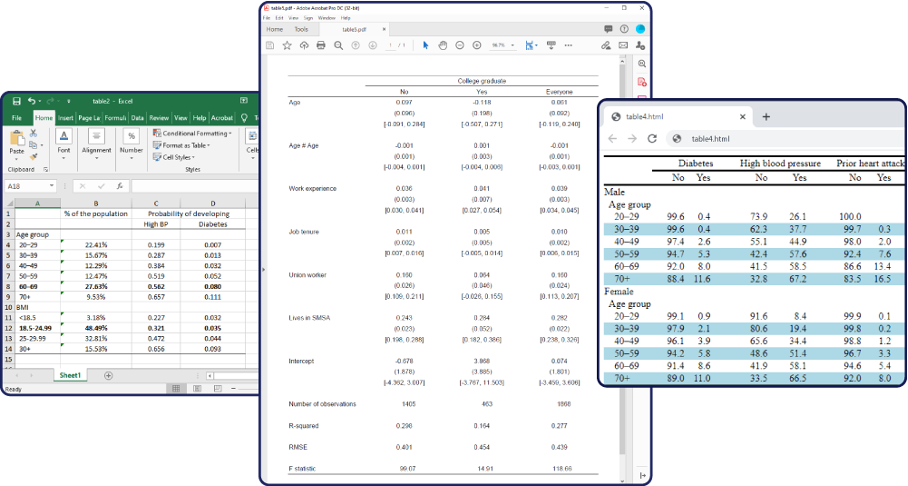908x486 pixels.
Task: Click the insert function fx button
Action: pos(118,186)
